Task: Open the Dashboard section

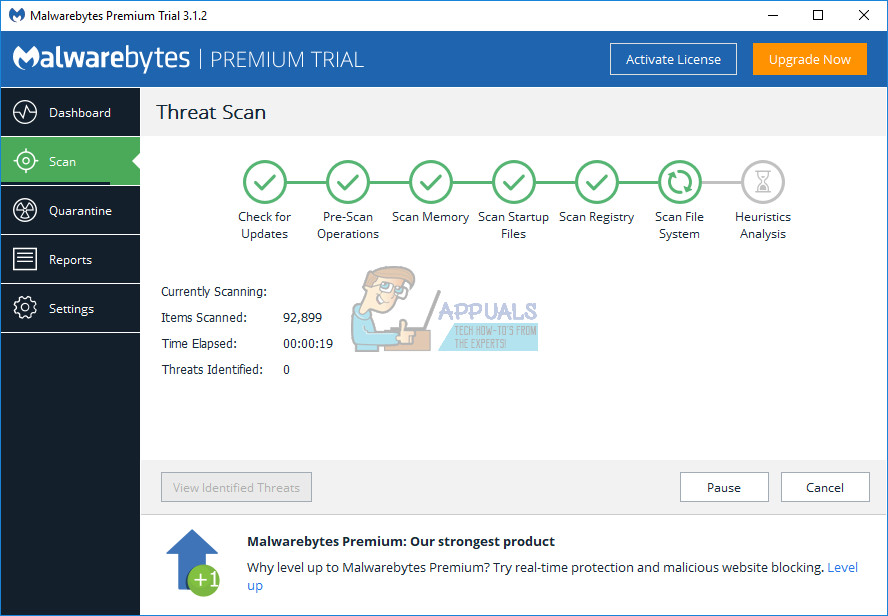Action: coord(70,112)
